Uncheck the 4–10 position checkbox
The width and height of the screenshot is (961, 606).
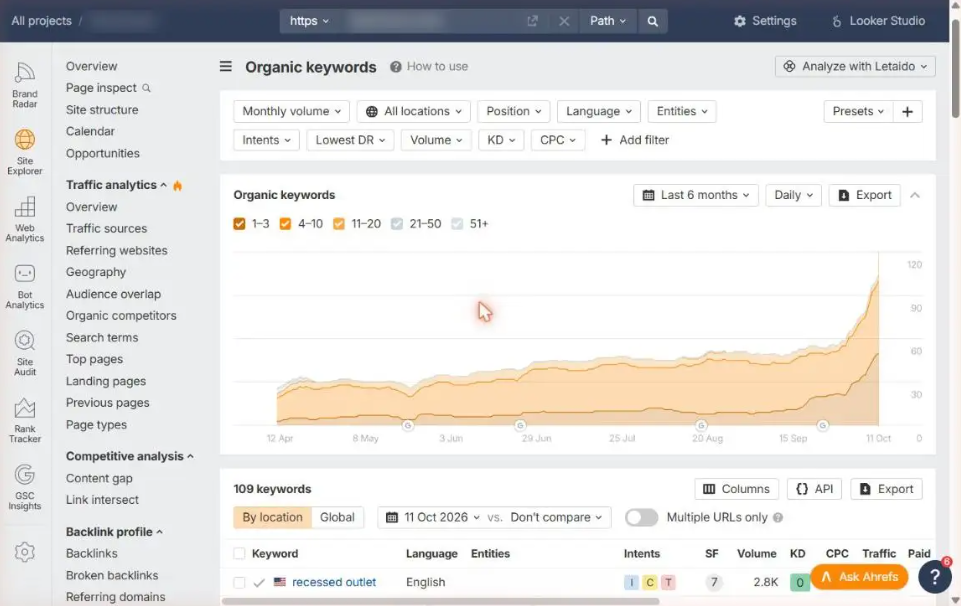(285, 224)
